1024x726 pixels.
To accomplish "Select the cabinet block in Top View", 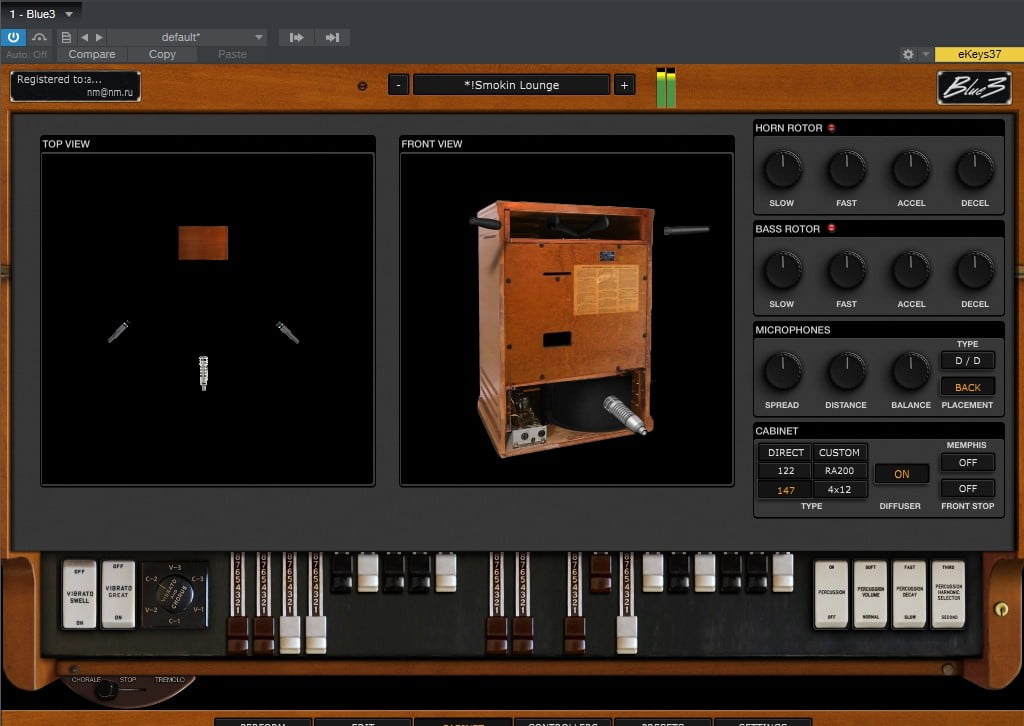I will pyautogui.click(x=203, y=243).
